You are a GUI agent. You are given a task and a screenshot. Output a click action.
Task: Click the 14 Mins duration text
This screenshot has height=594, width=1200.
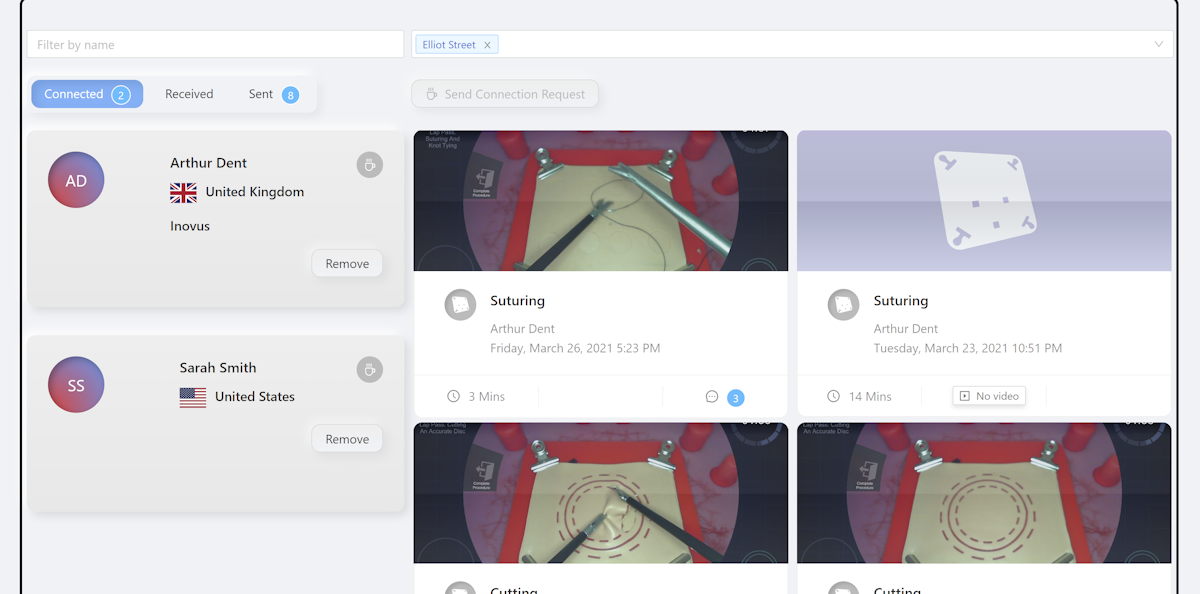(870, 397)
